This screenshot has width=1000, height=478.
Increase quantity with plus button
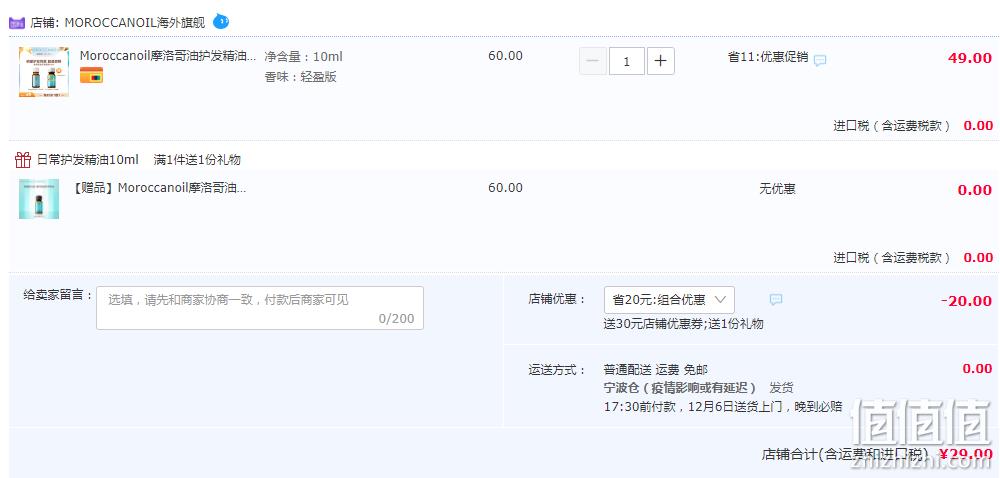(661, 61)
